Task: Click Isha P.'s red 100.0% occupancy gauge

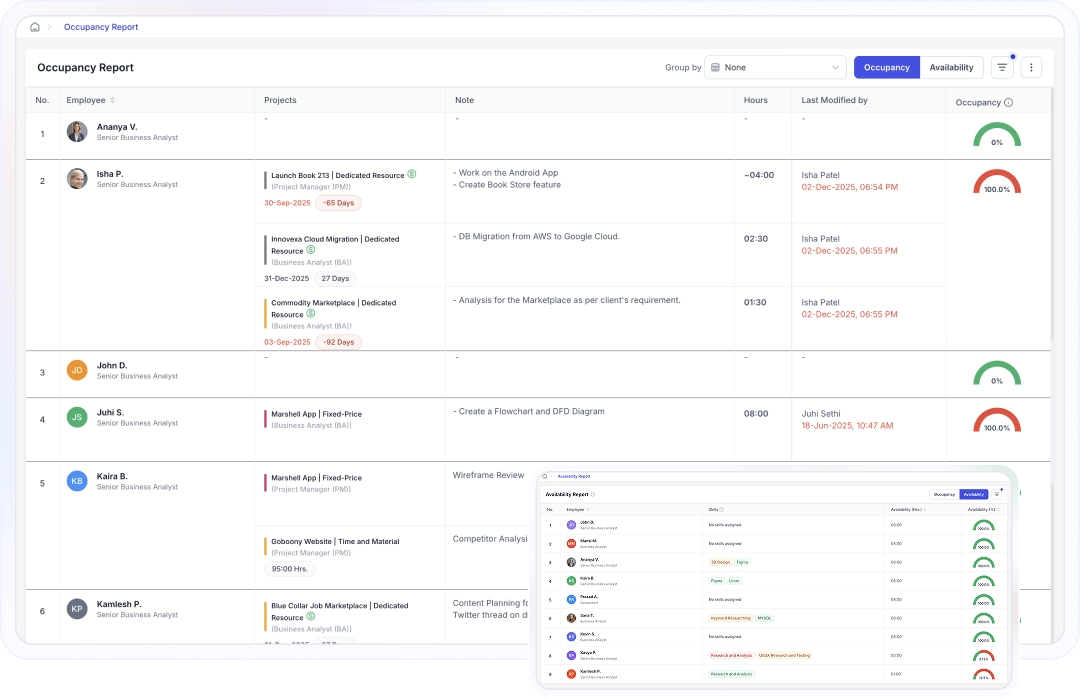Action: point(996,183)
